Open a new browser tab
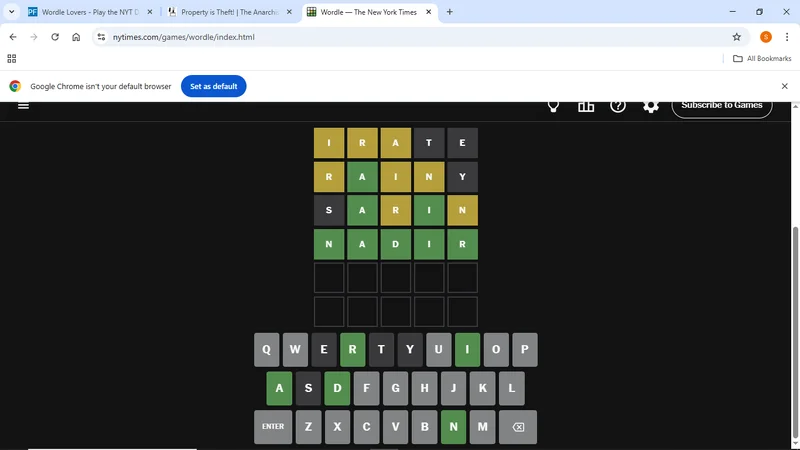The image size is (800, 450). pyautogui.click(x=449, y=12)
